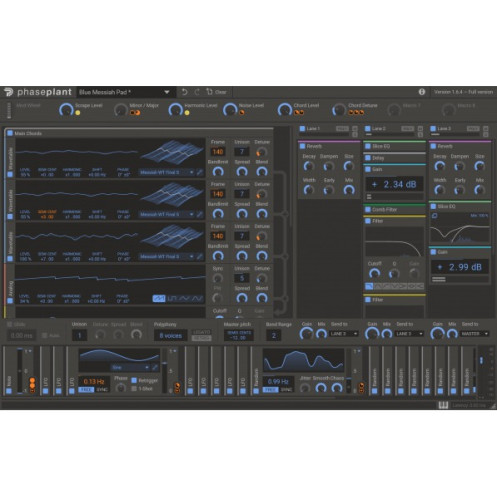The image size is (497, 497).
Task: Open Lane 2 Send to LANE 3 dropdown
Action: click(x=409, y=334)
